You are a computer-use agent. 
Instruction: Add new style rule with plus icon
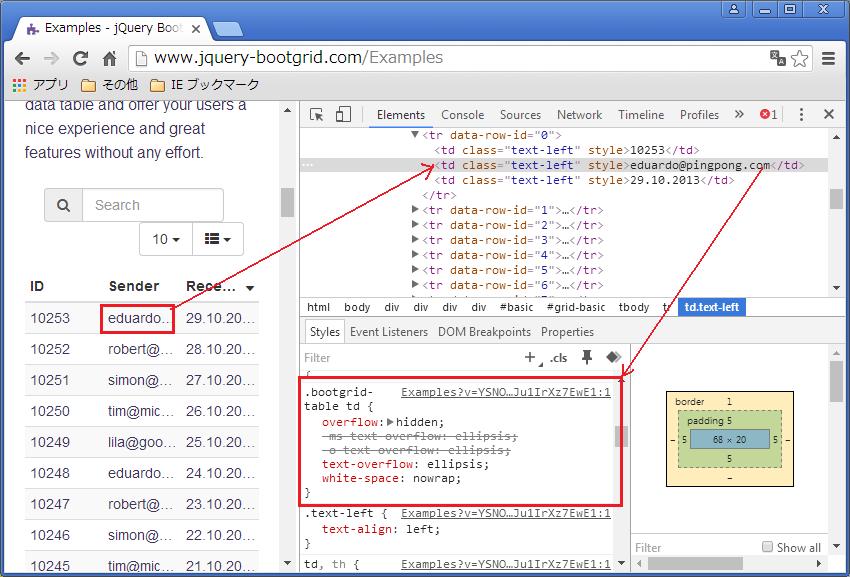(x=531, y=357)
